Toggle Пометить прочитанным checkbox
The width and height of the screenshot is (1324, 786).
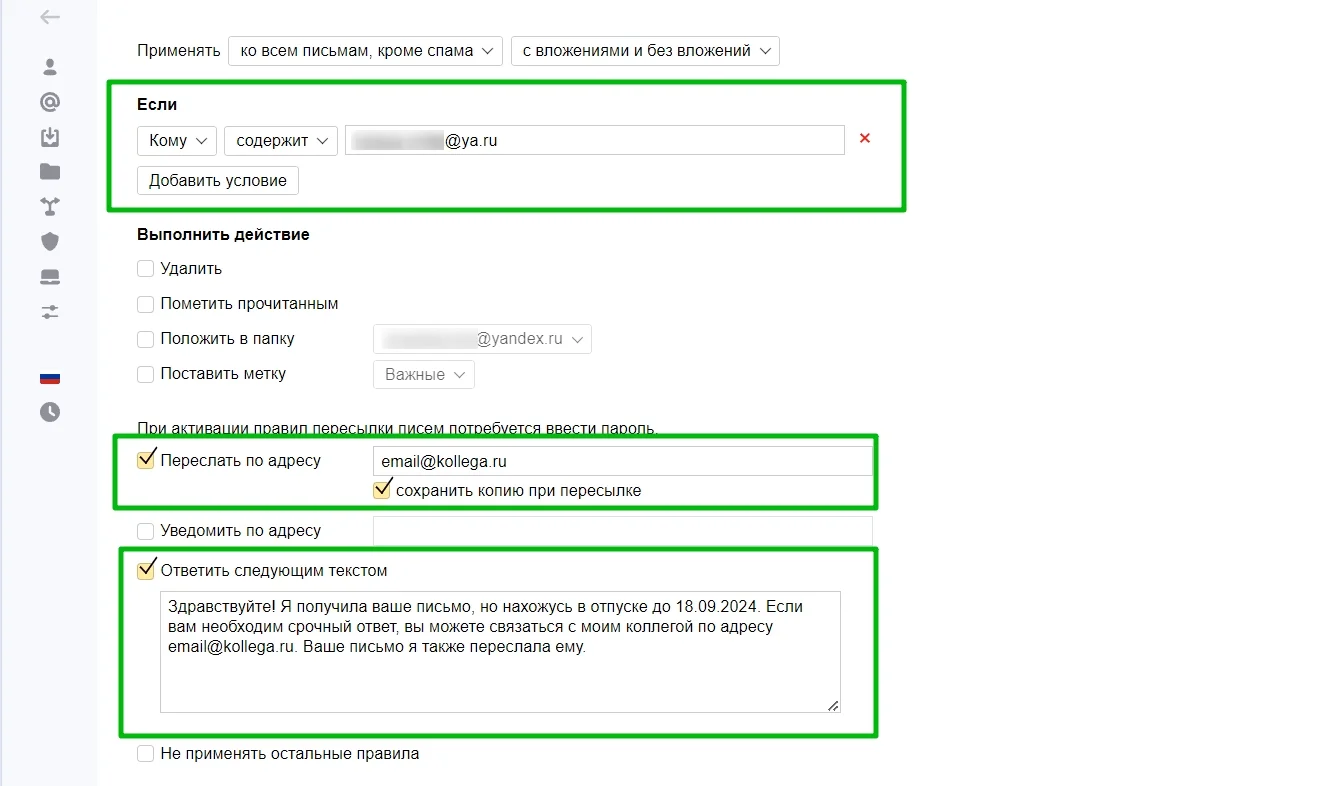pos(145,303)
